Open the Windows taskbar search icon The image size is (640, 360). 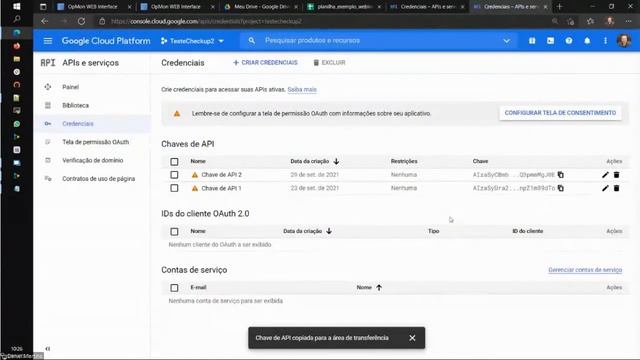16,19
